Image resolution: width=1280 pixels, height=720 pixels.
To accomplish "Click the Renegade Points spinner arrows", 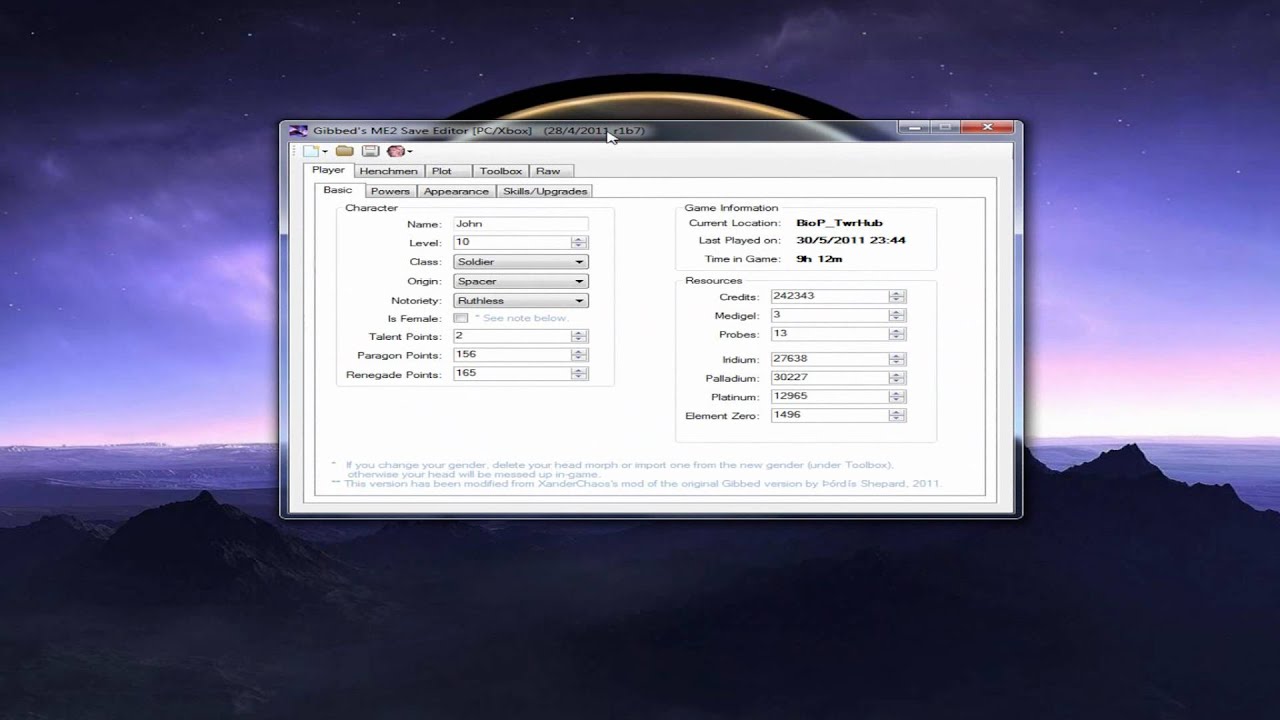I will pos(579,373).
